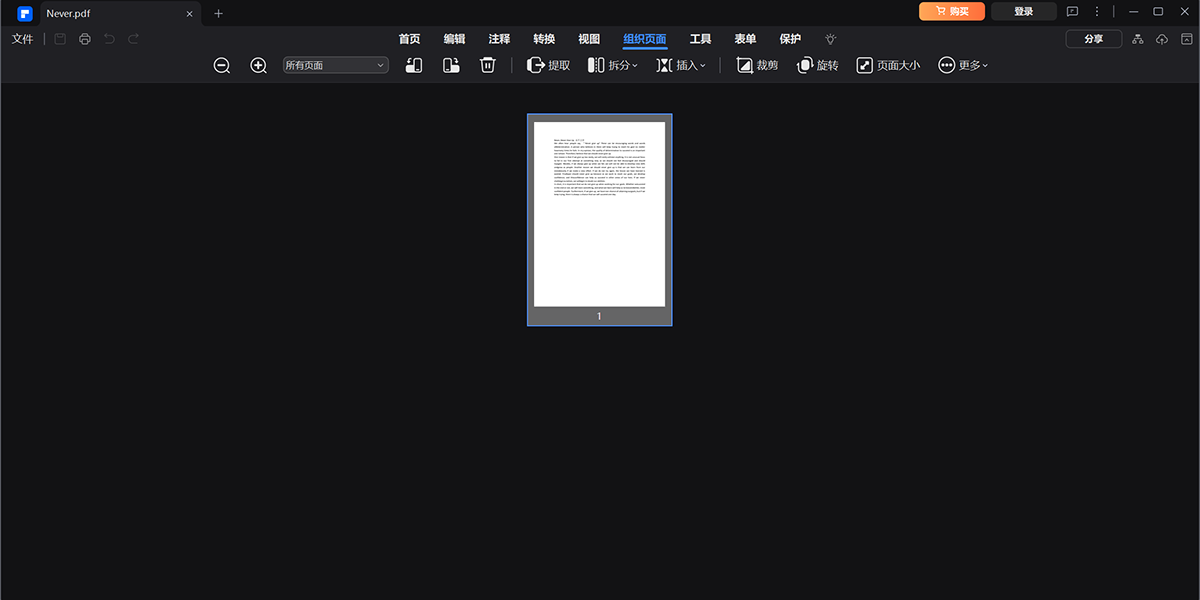
Task: Open the Crop (裁剪) tool
Action: coord(757,65)
